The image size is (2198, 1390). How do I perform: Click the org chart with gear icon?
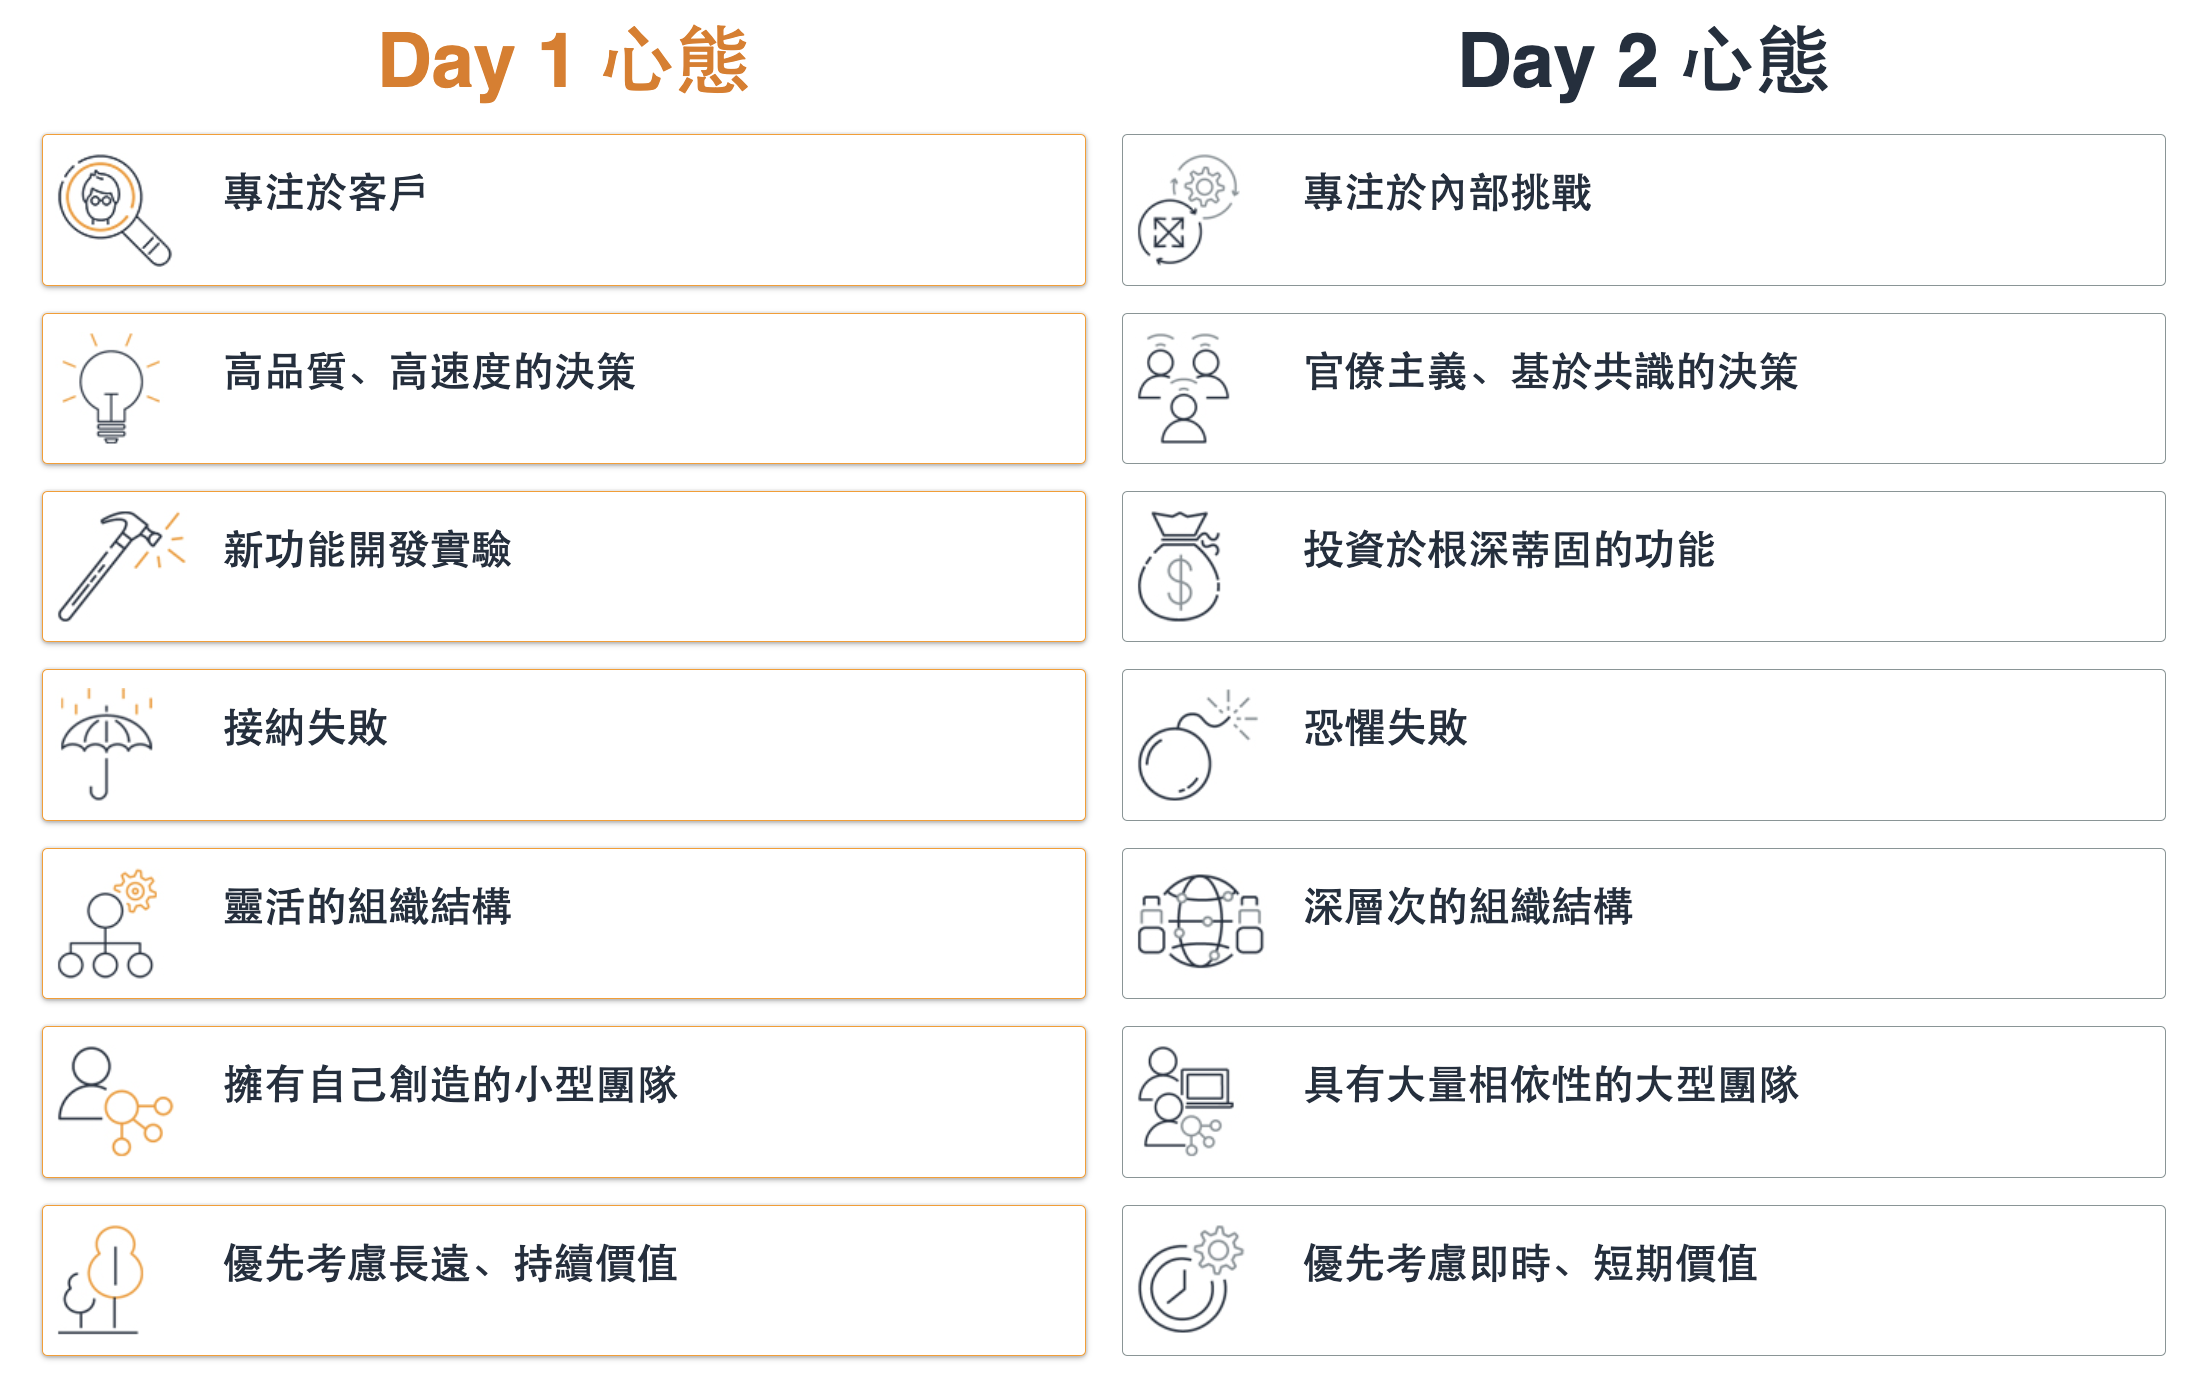coord(107,923)
